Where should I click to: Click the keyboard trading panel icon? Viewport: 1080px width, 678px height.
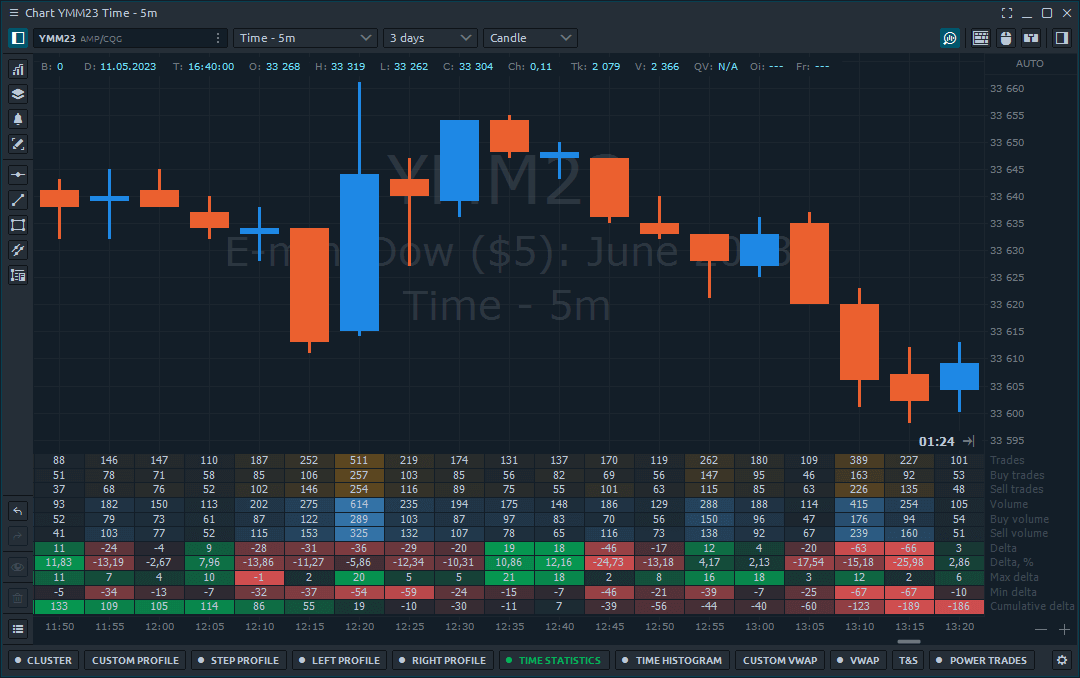coord(981,37)
